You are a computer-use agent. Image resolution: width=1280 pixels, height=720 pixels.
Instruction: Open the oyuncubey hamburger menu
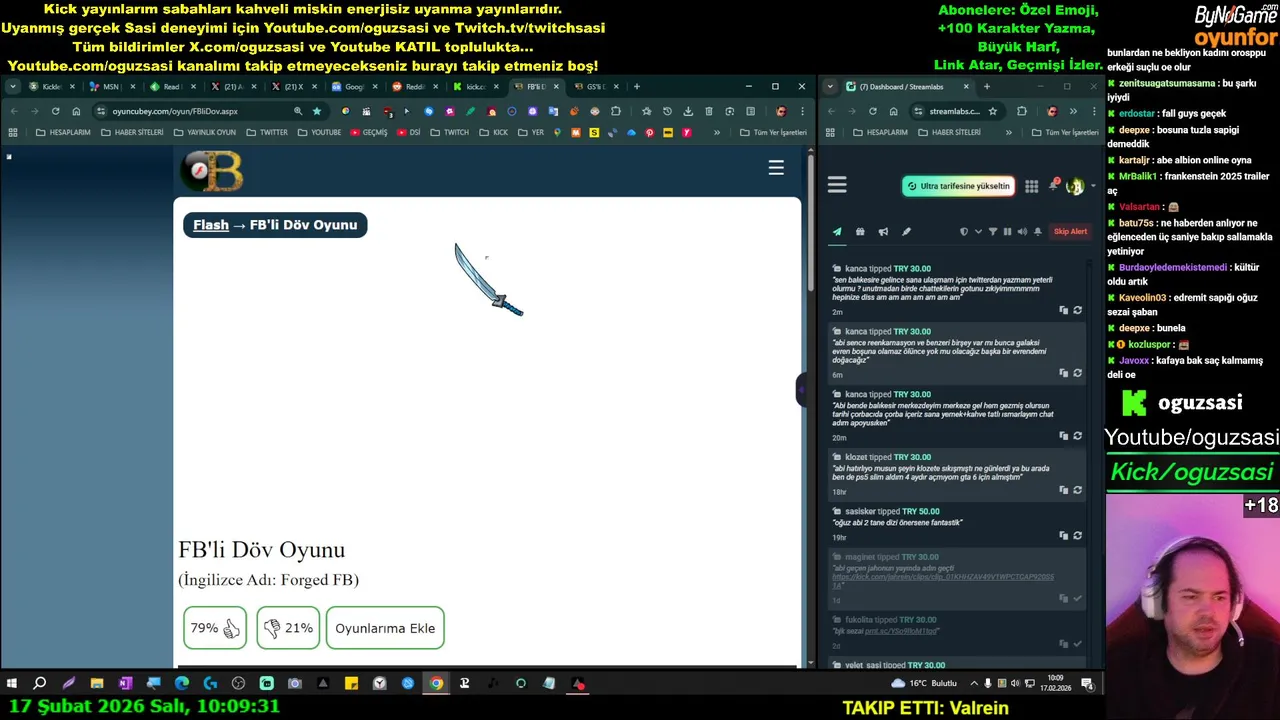click(776, 168)
